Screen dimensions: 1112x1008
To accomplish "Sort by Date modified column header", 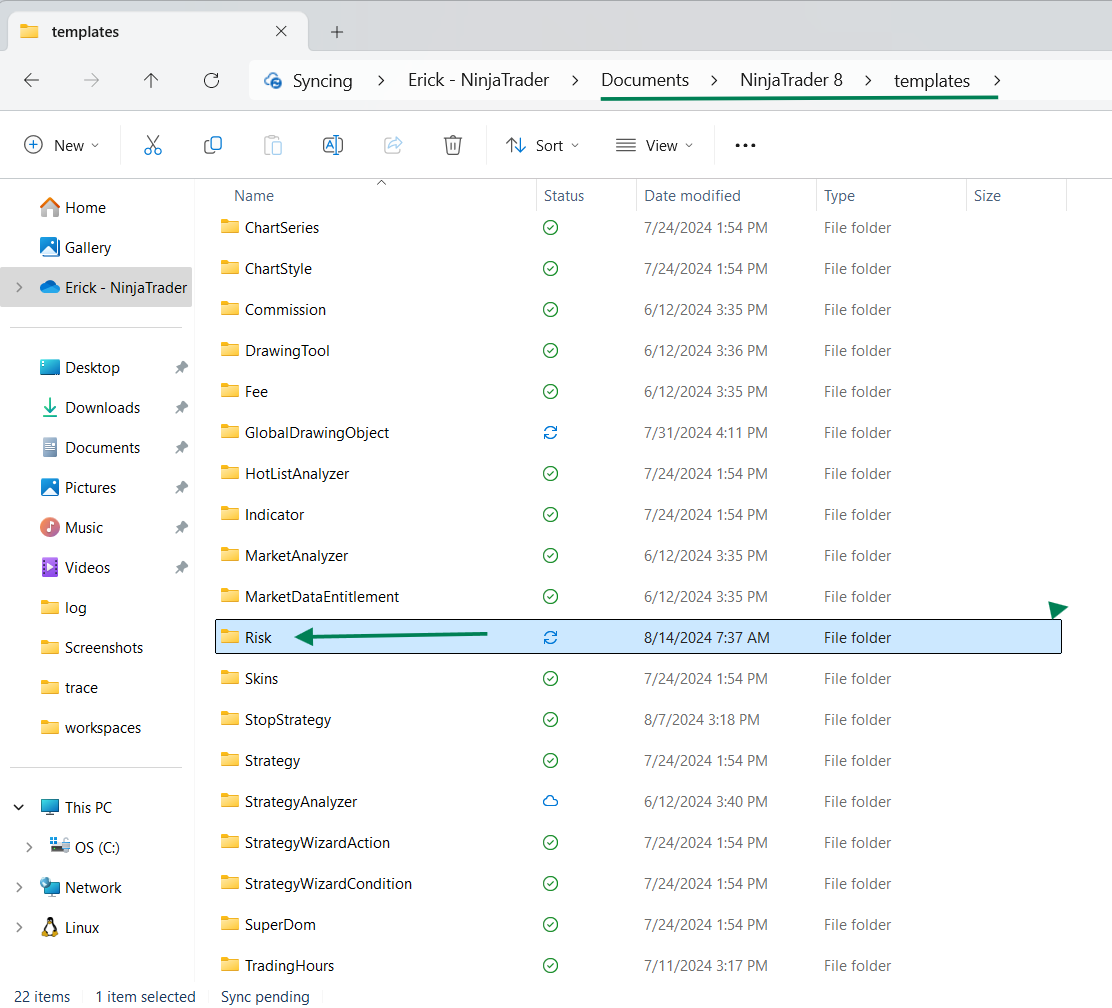I will tap(692, 196).
